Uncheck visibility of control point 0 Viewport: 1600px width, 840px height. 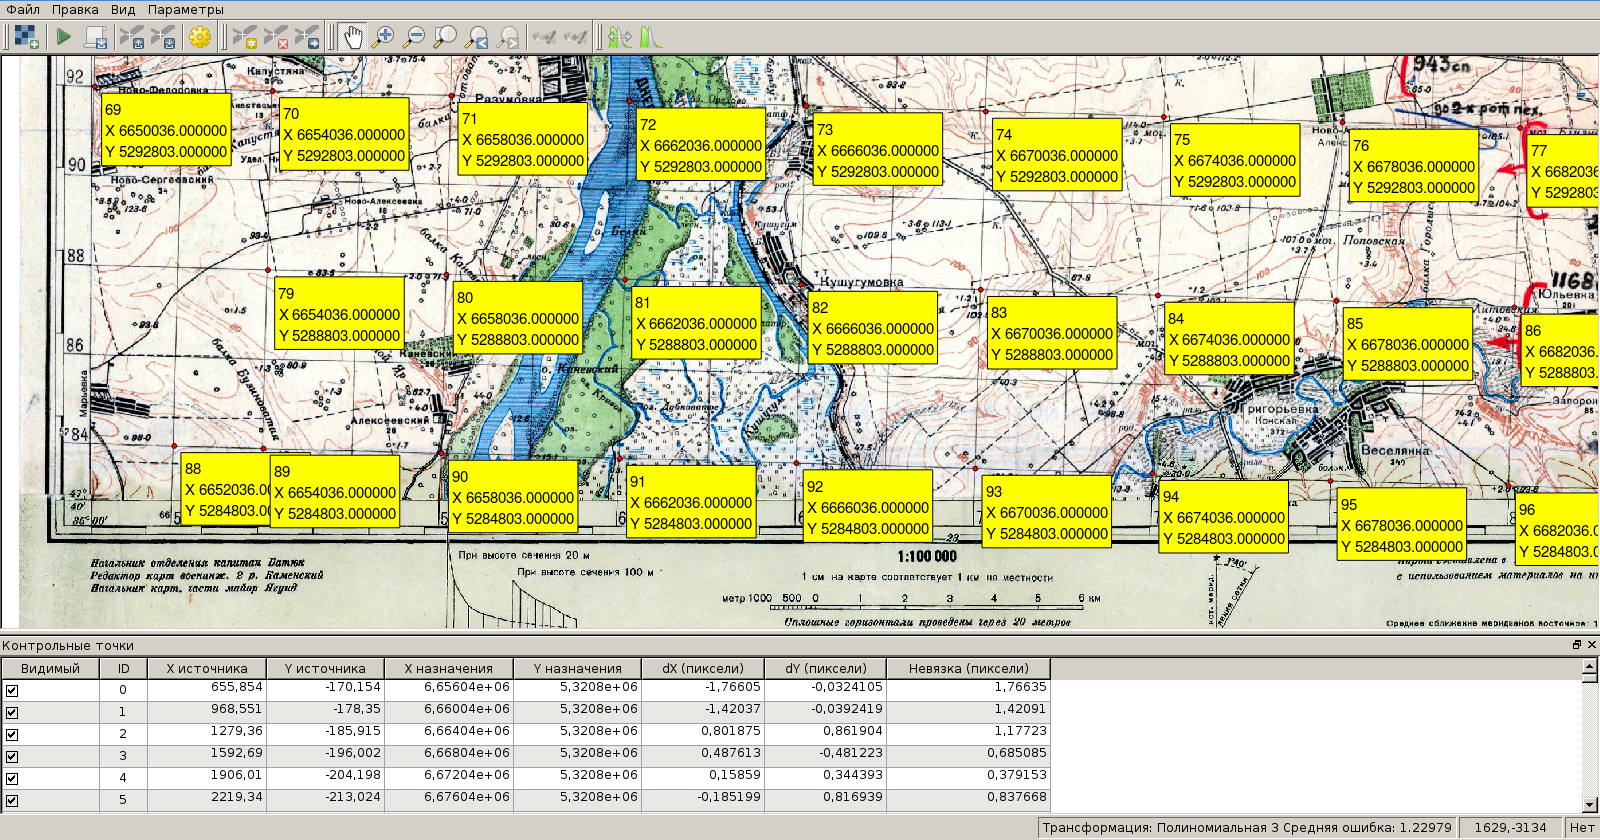(x=12, y=690)
